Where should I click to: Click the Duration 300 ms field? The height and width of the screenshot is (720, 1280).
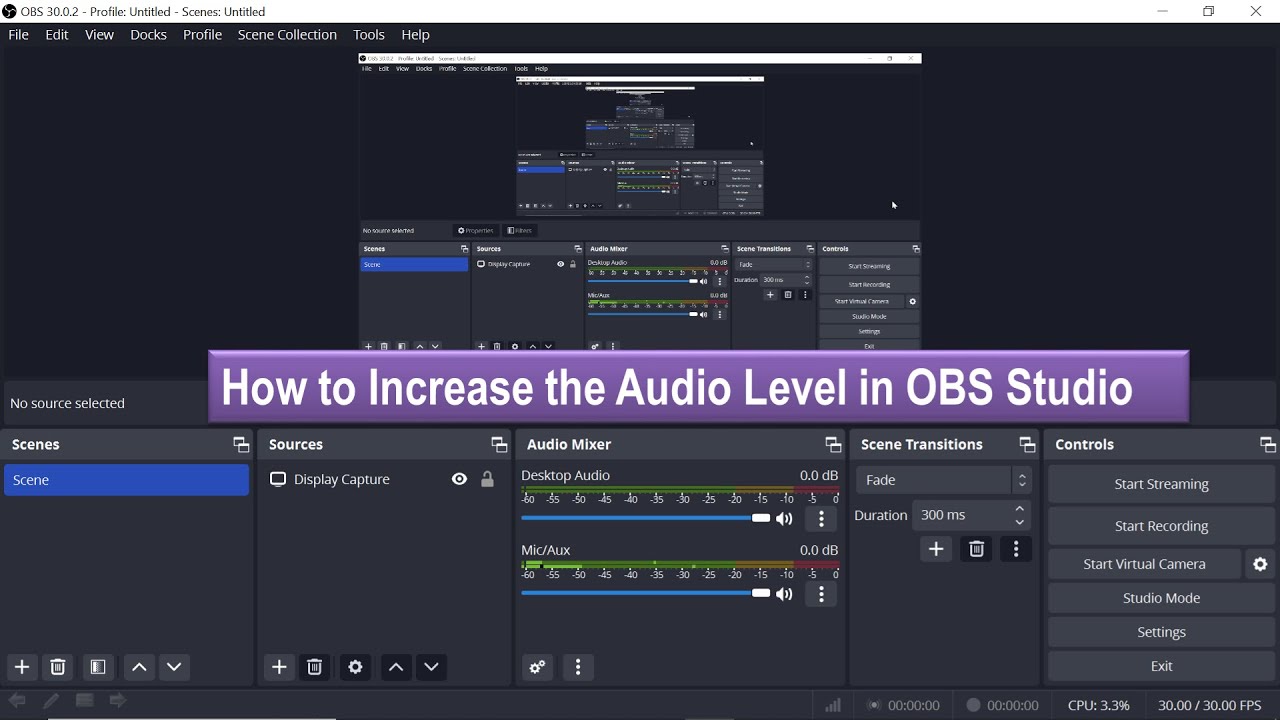coord(971,516)
